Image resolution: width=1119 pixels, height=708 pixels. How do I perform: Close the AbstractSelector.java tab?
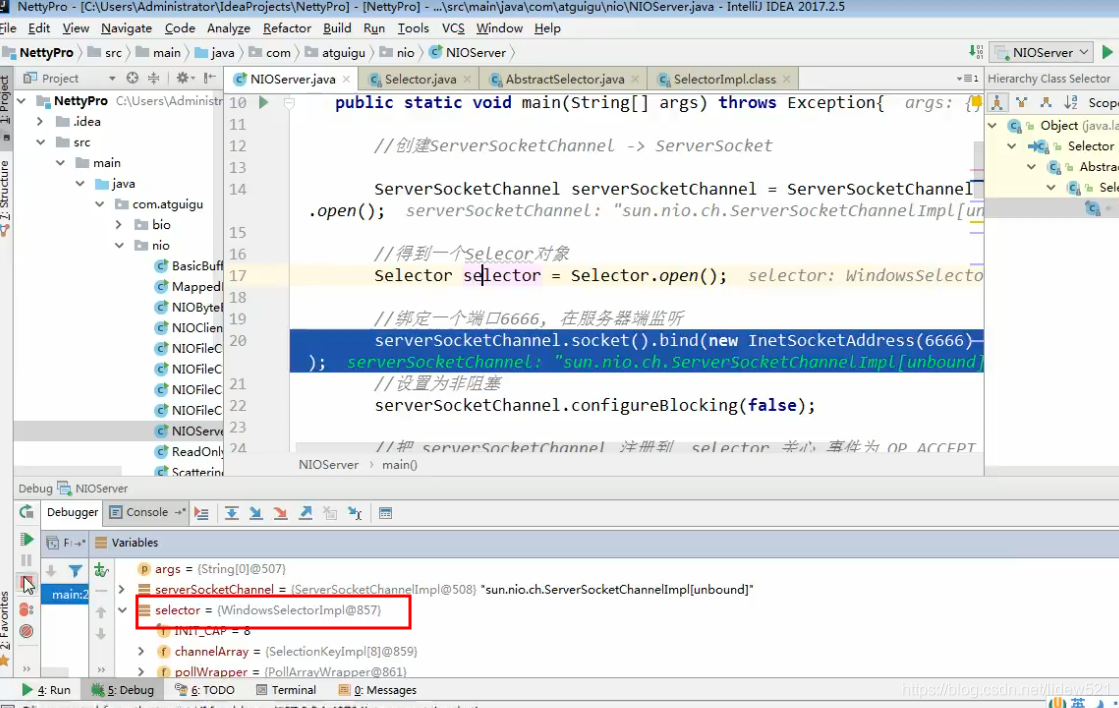pos(635,79)
